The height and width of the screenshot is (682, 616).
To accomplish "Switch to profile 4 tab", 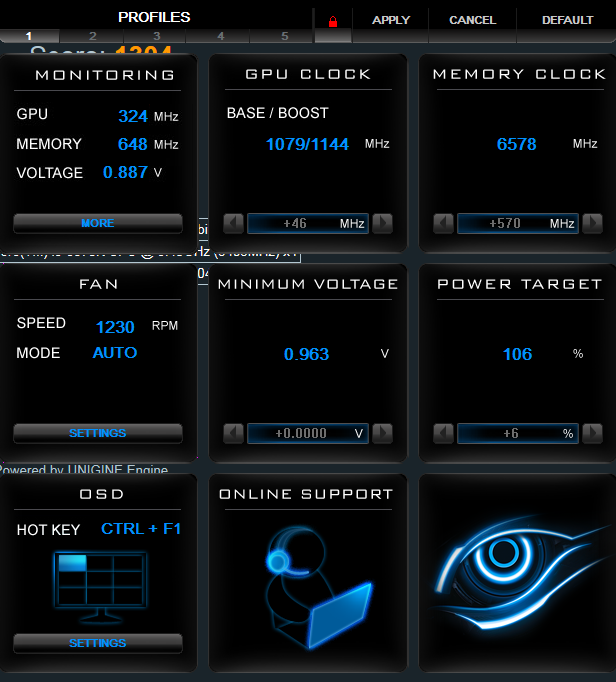I will 221,36.
